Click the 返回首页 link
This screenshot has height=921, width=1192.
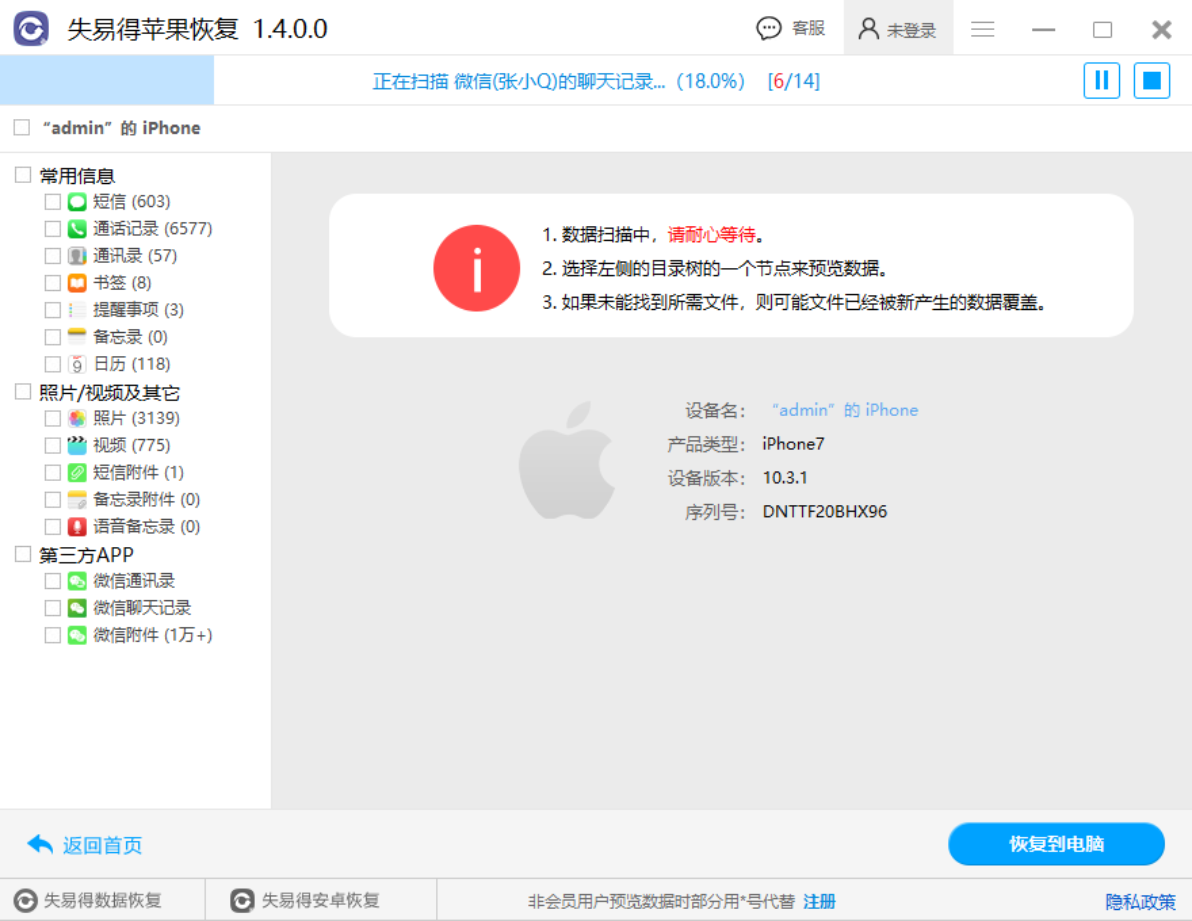click(103, 845)
